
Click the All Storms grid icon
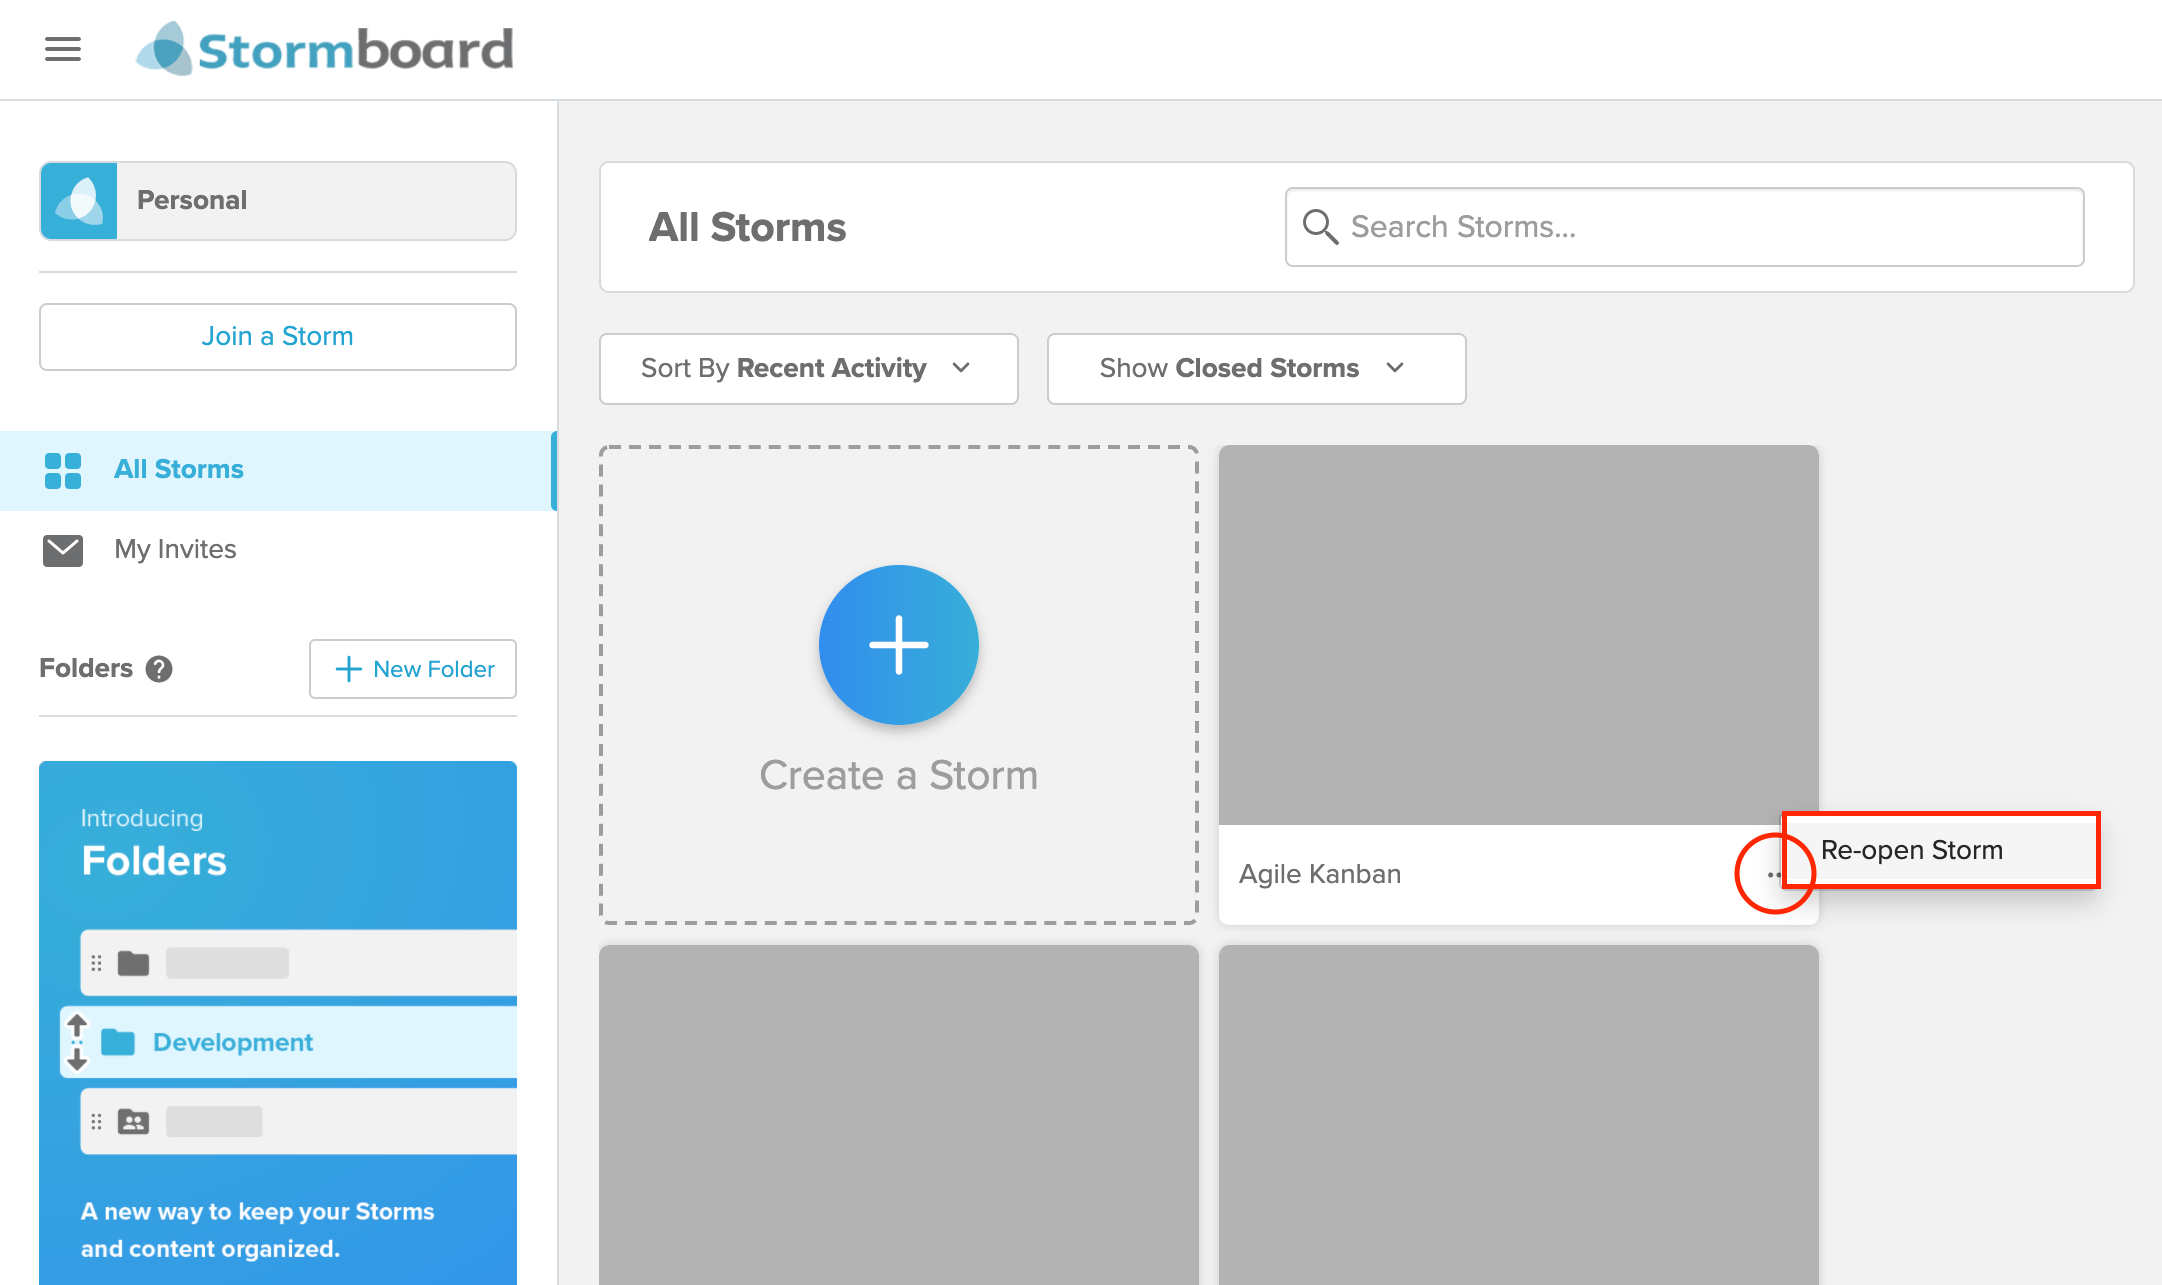(x=63, y=470)
